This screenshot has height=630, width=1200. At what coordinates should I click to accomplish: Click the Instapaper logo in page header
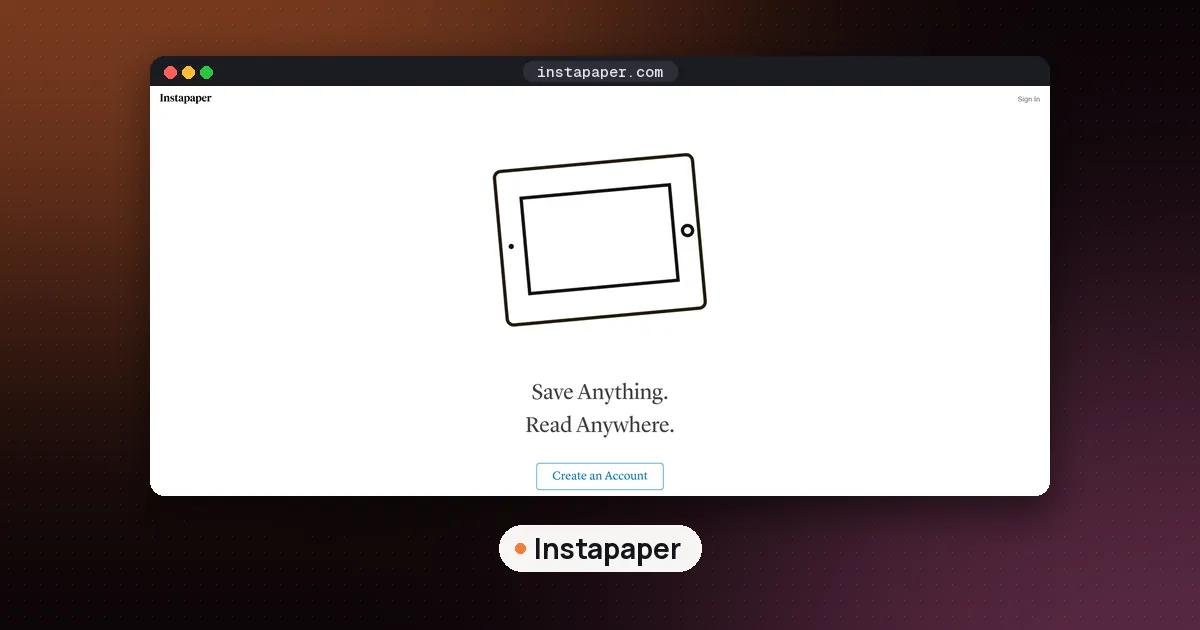pyautogui.click(x=186, y=98)
